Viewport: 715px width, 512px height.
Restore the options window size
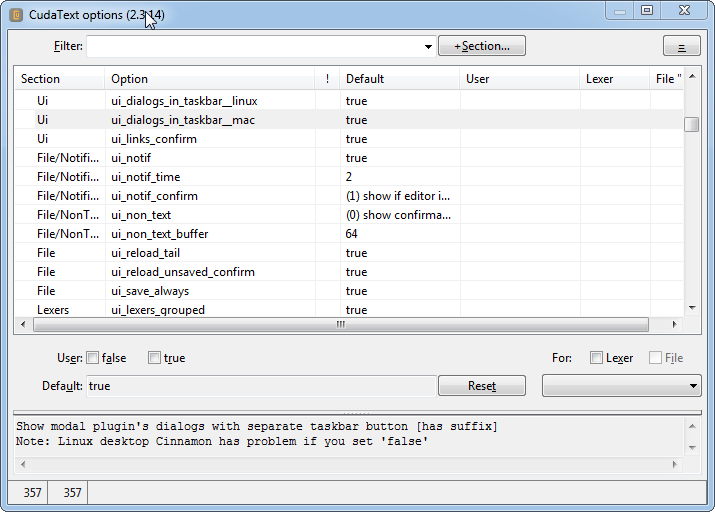click(x=647, y=10)
